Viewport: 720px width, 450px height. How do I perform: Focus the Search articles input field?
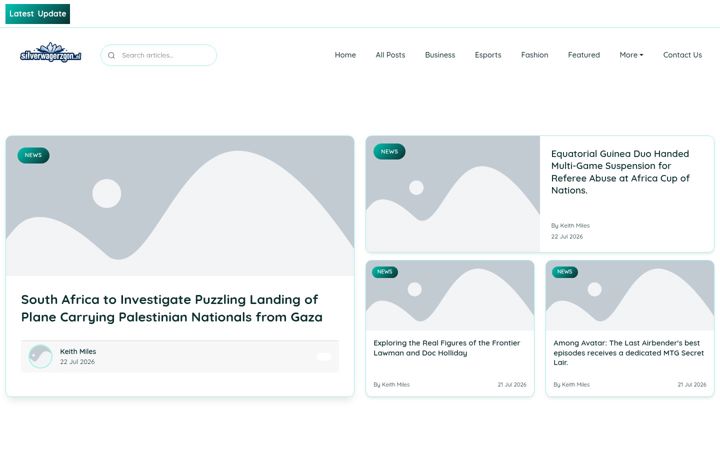pyautogui.click(x=158, y=55)
